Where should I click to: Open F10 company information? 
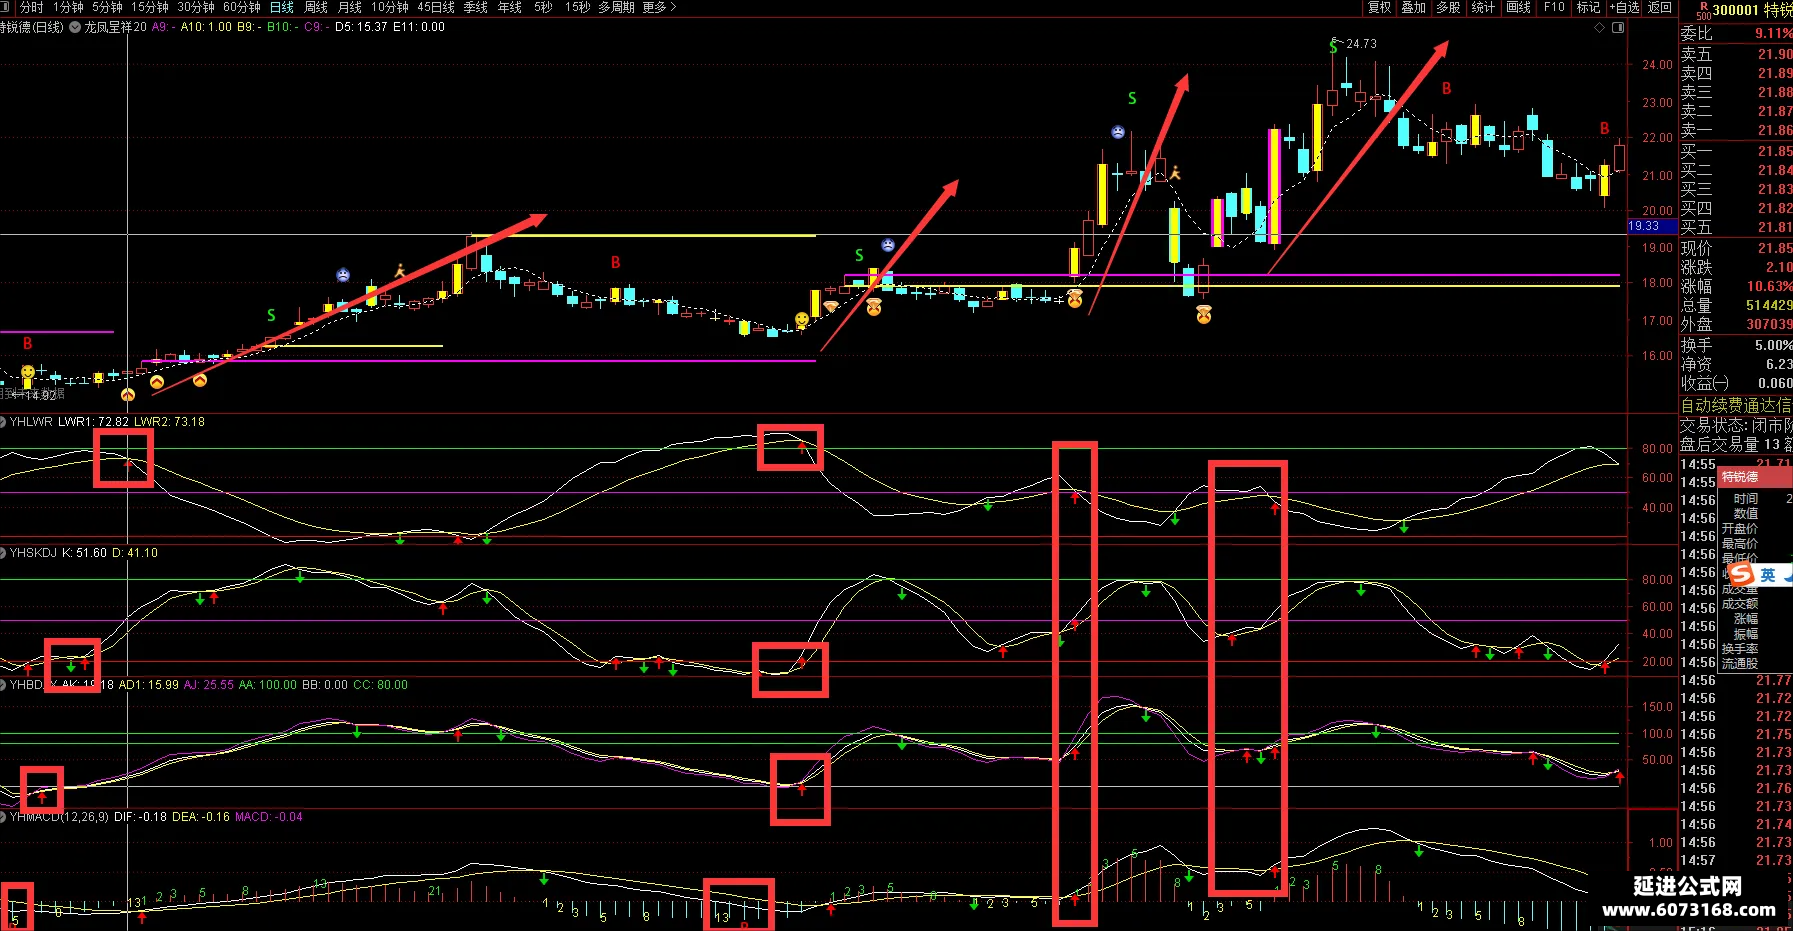tap(1554, 7)
